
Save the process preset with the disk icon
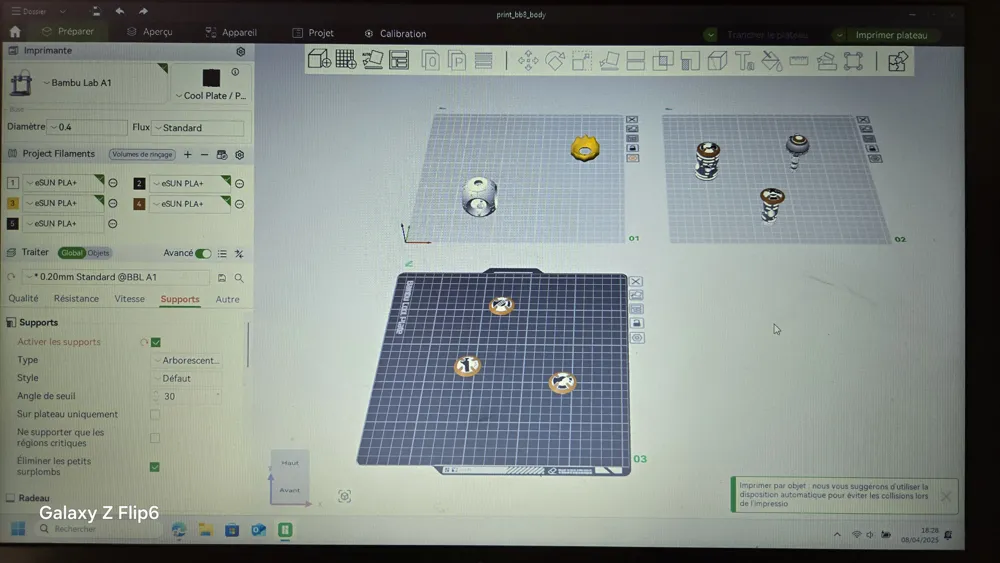222,277
